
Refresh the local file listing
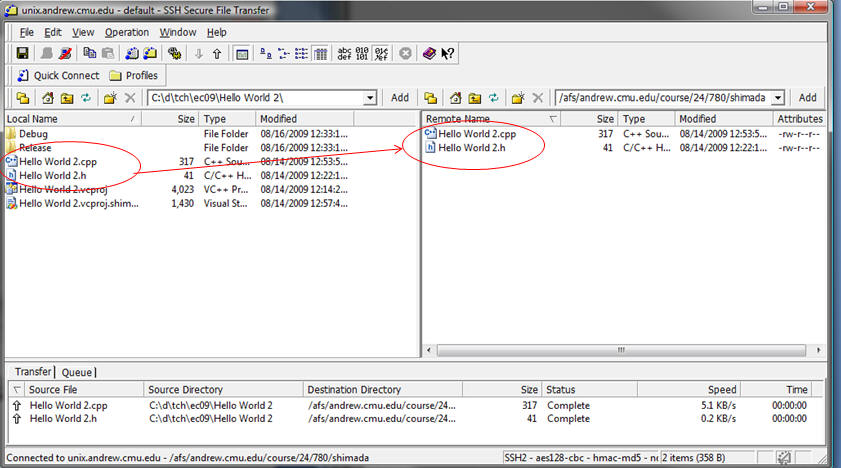coord(86,98)
